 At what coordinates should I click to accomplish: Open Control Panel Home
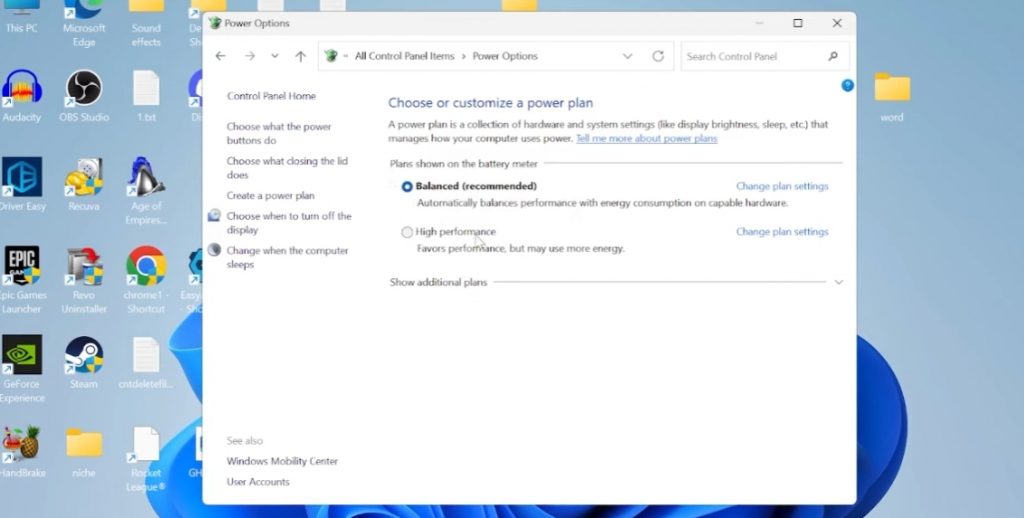(x=271, y=96)
